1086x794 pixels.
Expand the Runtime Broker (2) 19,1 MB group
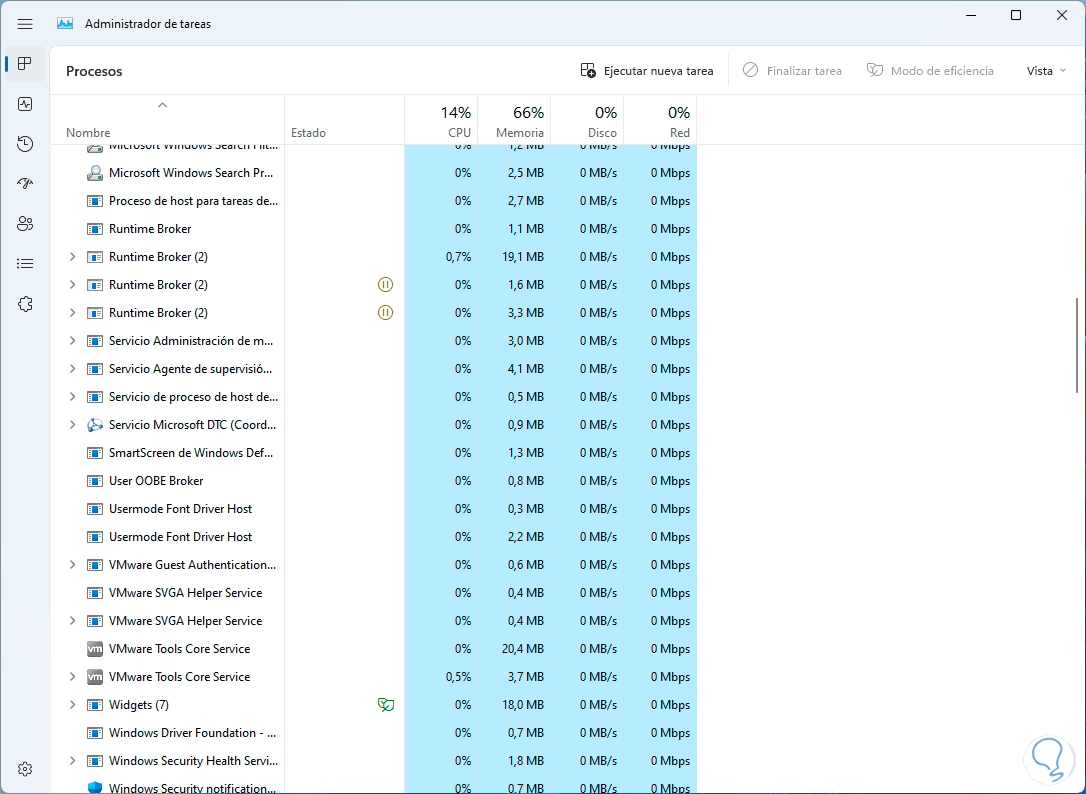(x=72, y=257)
